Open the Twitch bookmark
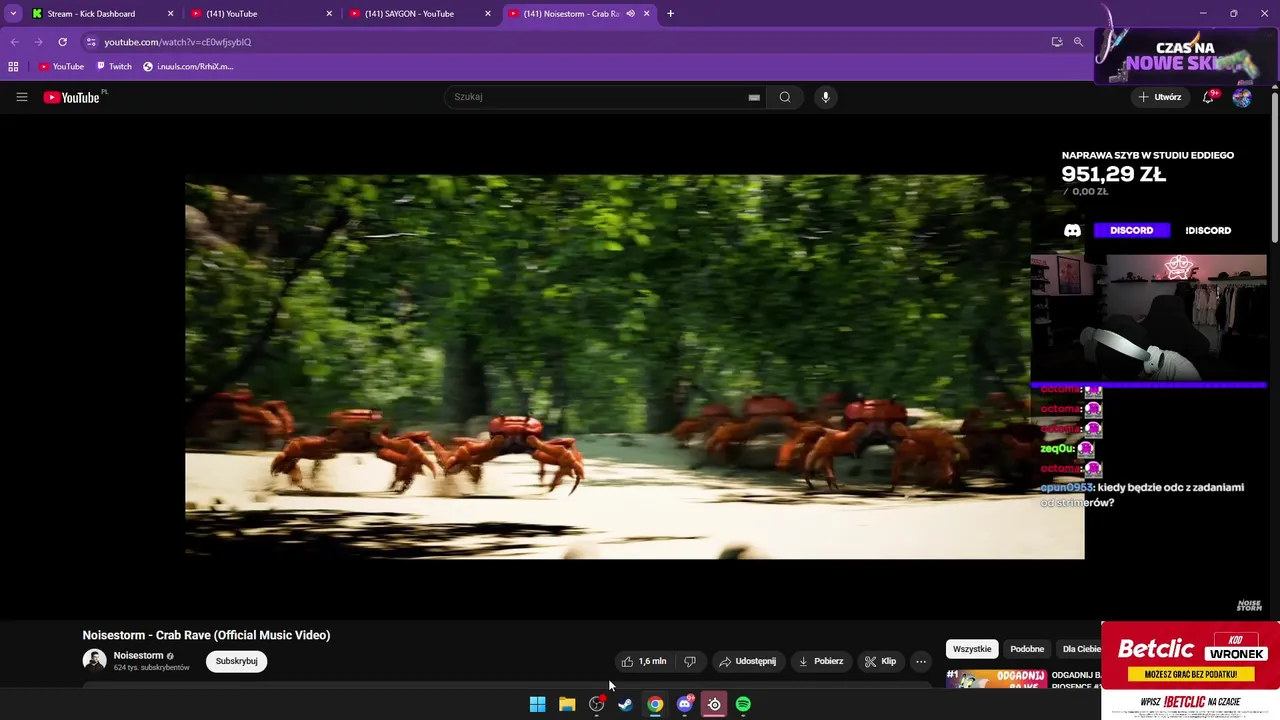 [114, 66]
